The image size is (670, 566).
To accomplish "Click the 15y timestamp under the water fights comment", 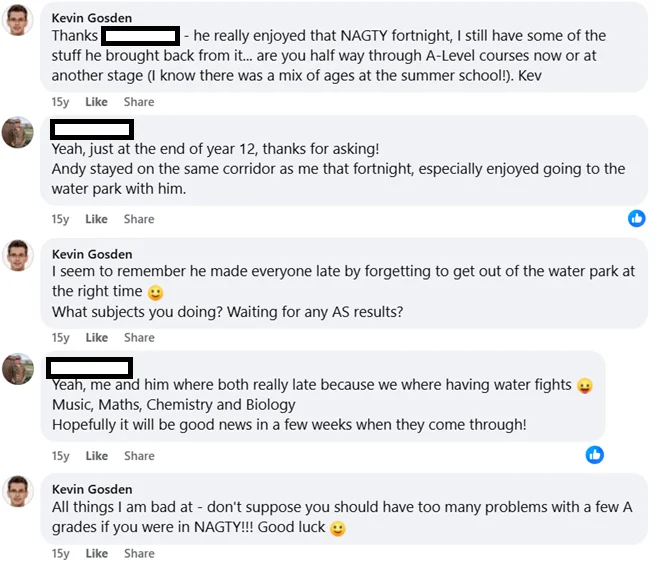I will 61,456.
